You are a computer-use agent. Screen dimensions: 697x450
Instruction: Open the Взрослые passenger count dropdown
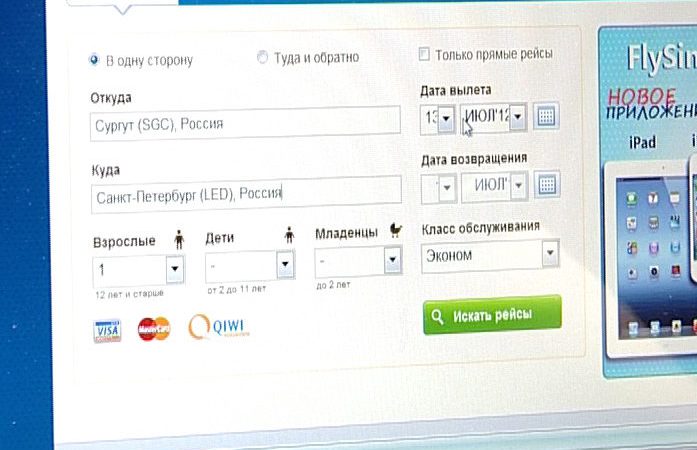[x=175, y=269]
